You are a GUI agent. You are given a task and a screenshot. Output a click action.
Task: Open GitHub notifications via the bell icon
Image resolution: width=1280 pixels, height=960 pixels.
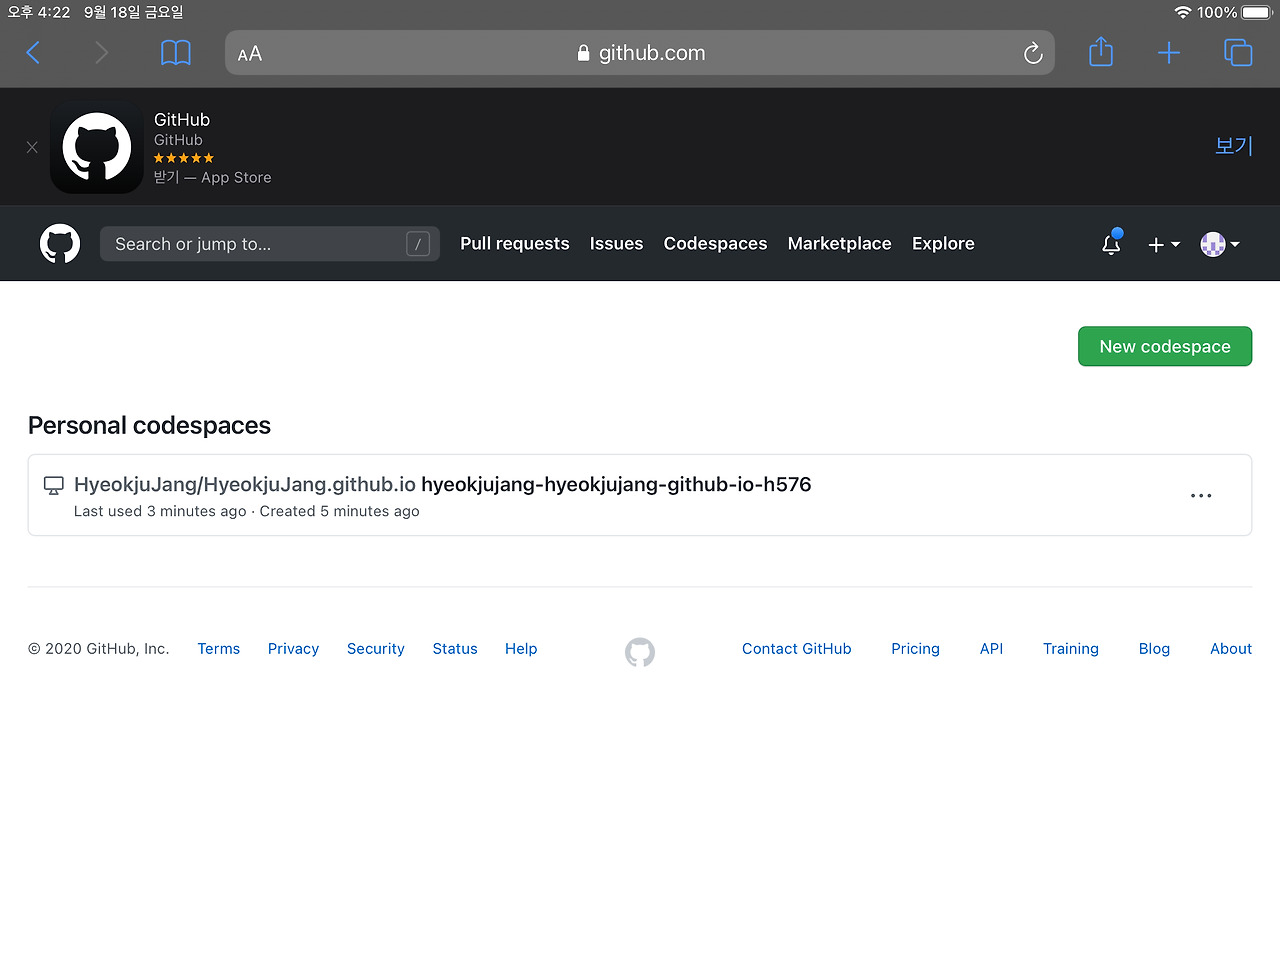point(1111,243)
